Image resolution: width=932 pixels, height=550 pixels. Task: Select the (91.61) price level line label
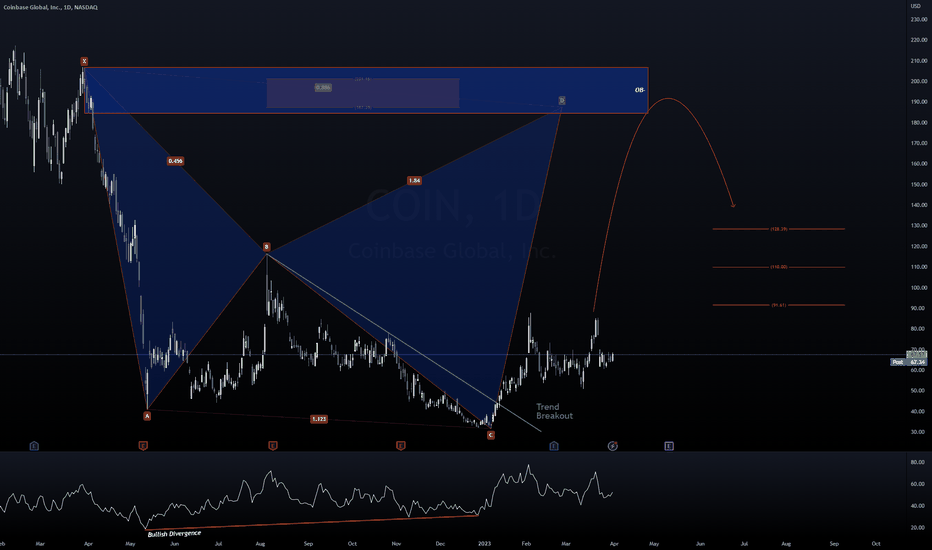pos(779,305)
